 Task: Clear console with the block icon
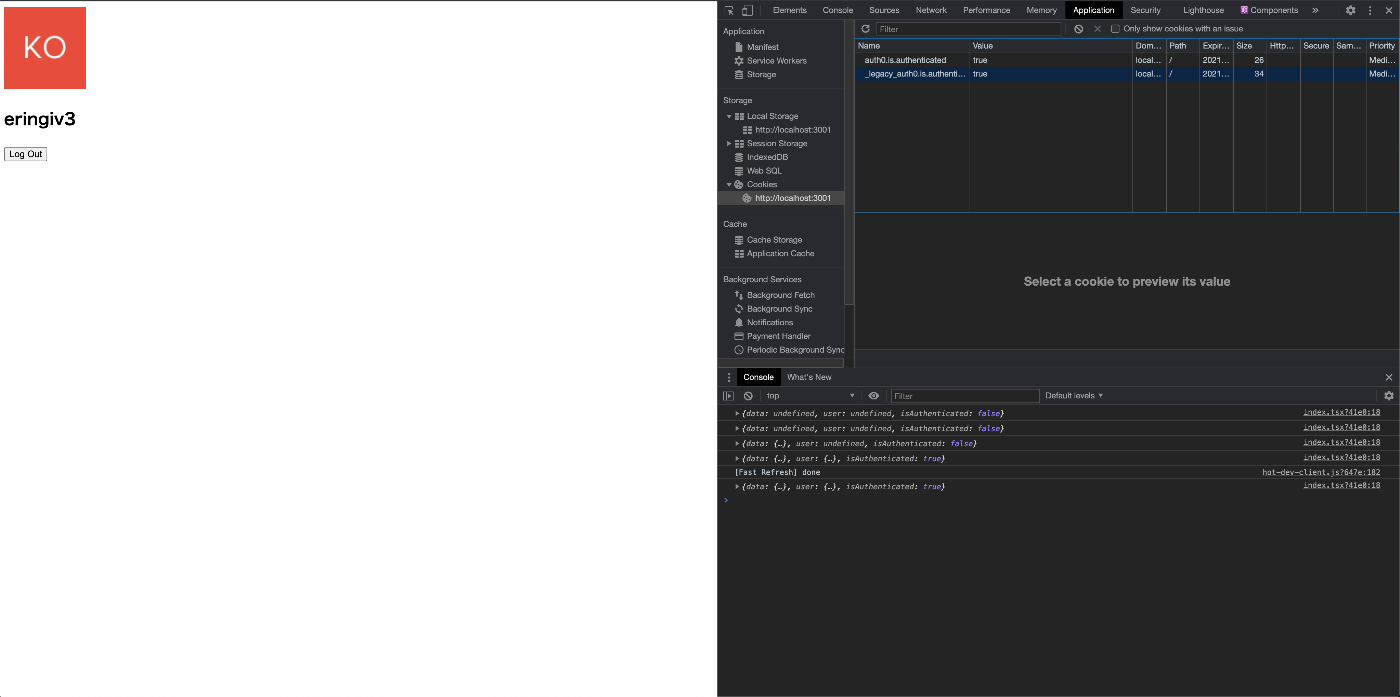(748, 396)
